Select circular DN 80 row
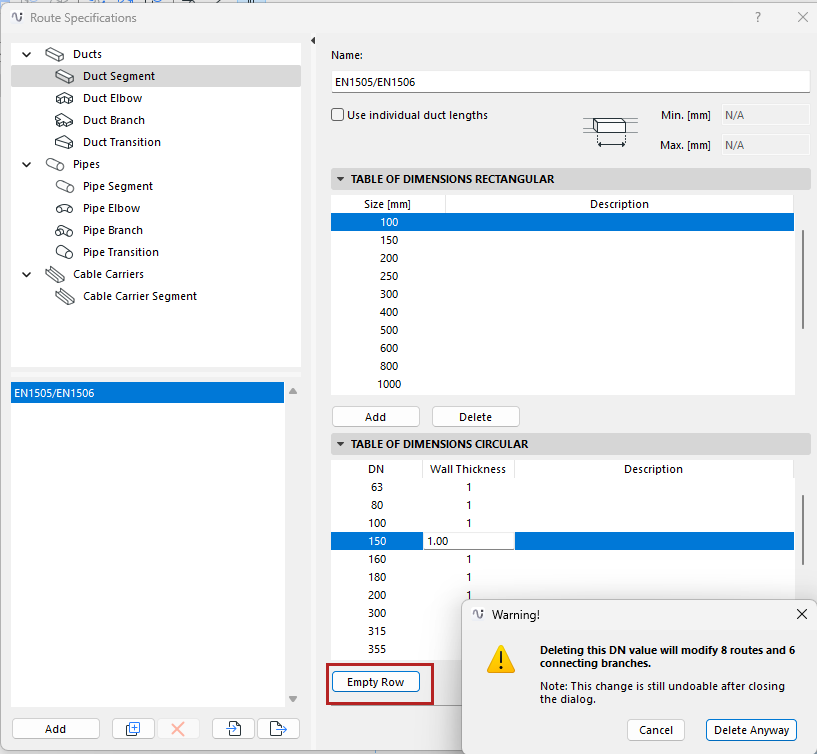Viewport: 817px width, 754px height. pos(562,505)
